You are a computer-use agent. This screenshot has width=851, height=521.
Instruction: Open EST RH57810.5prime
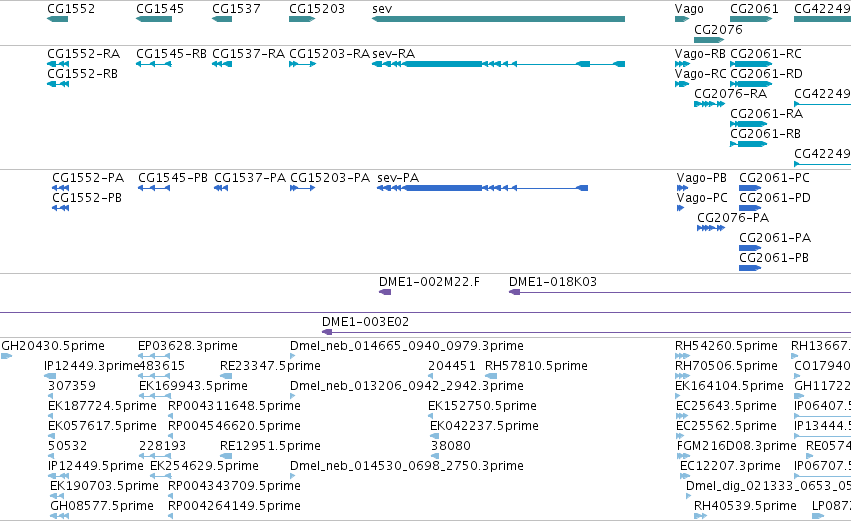(x=536, y=366)
